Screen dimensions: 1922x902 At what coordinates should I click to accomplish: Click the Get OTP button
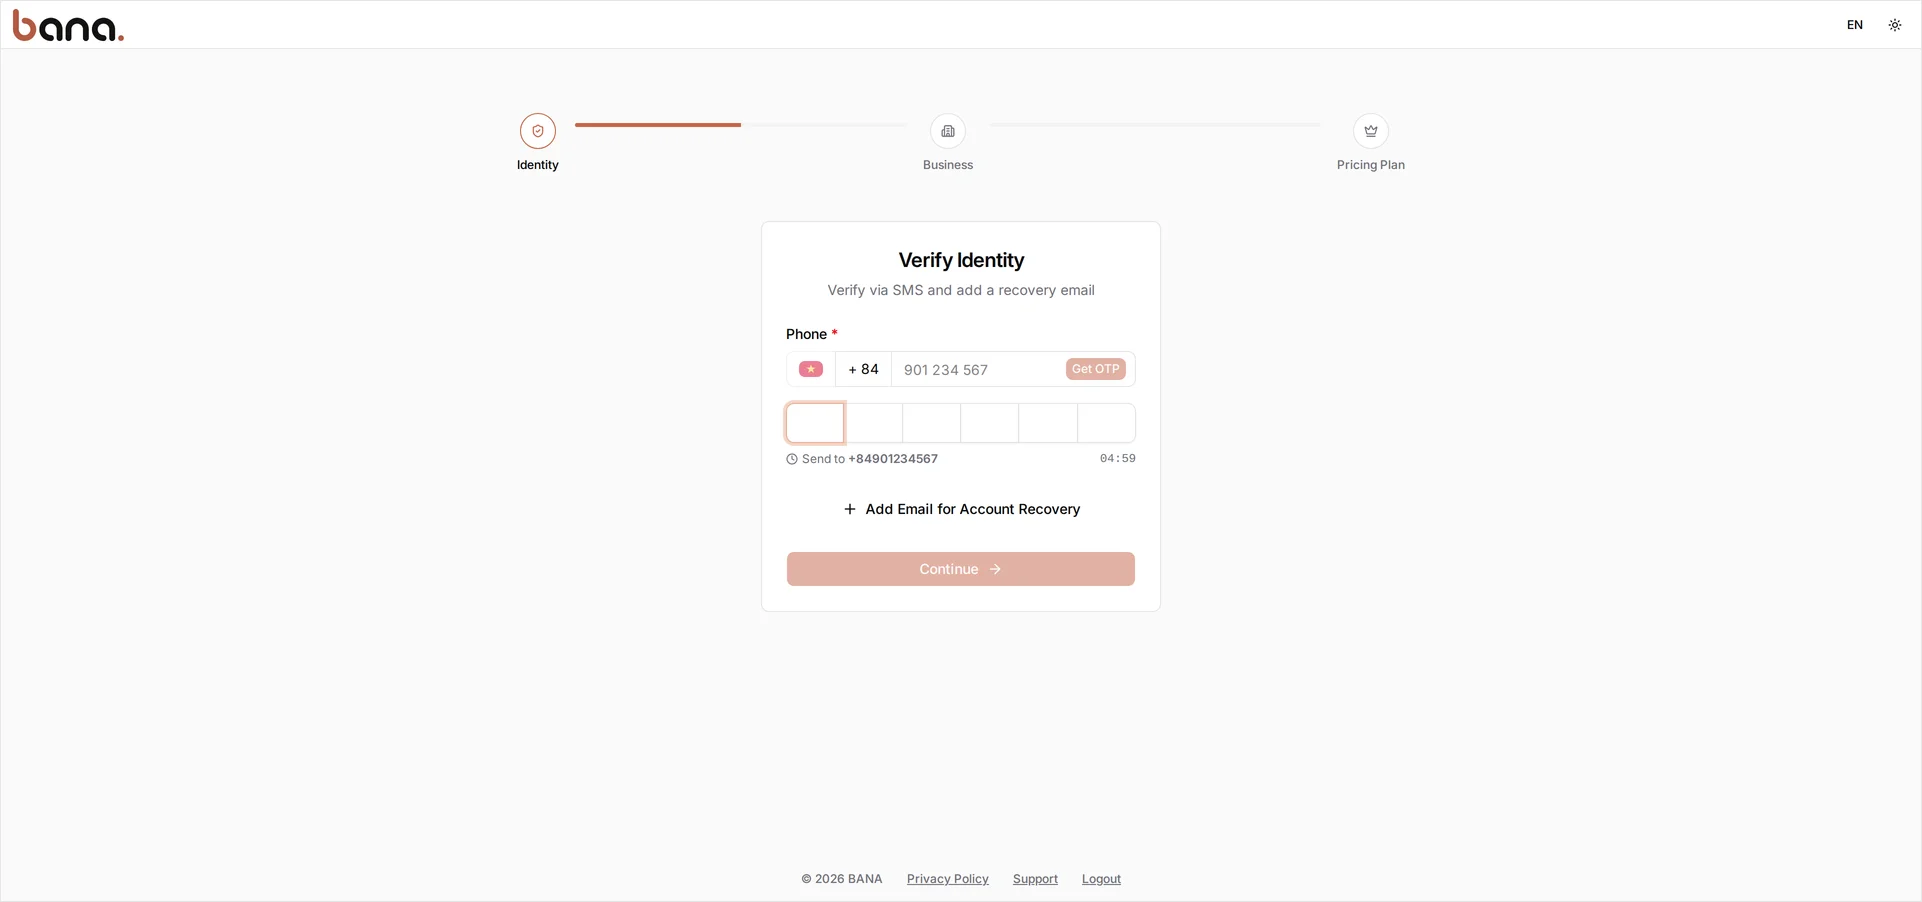coord(1096,369)
